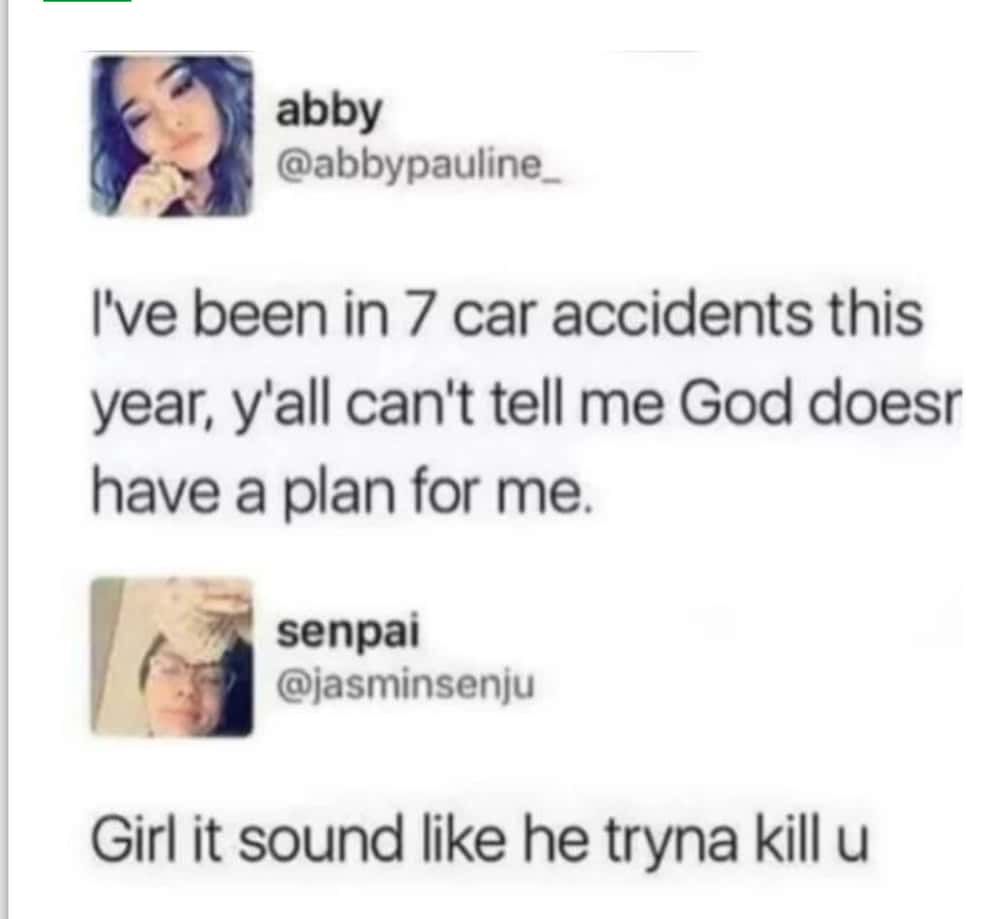This screenshot has height=919, width=1000.
Task: Click the @abbypauline_ handle
Action: pos(418,167)
